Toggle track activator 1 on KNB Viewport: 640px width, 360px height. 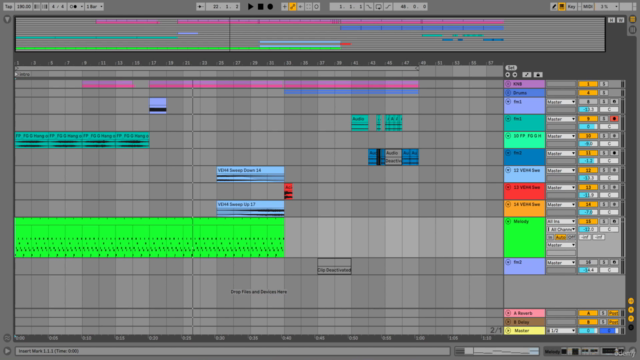[x=588, y=84]
